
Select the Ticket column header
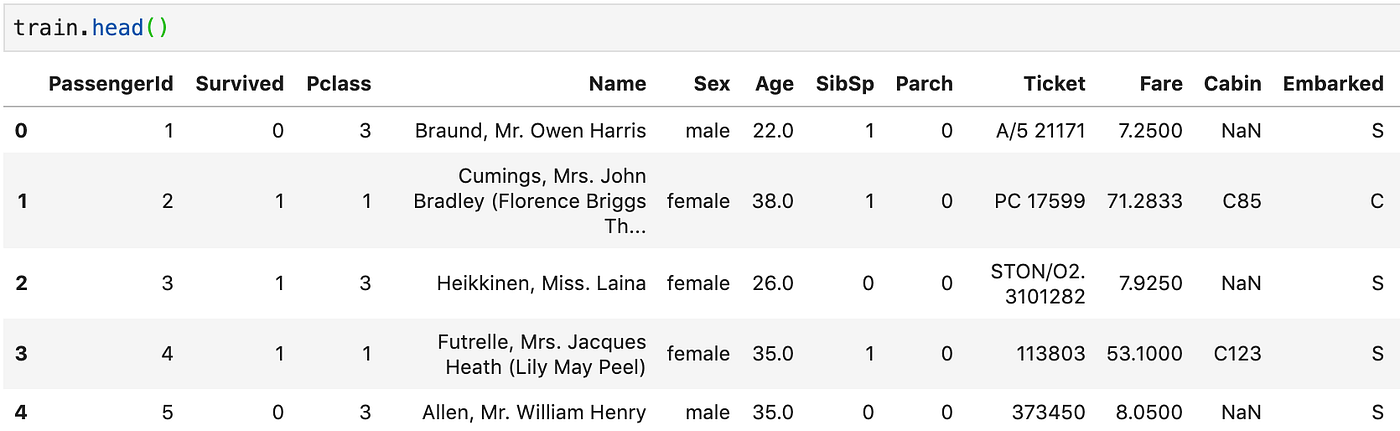point(1054,84)
